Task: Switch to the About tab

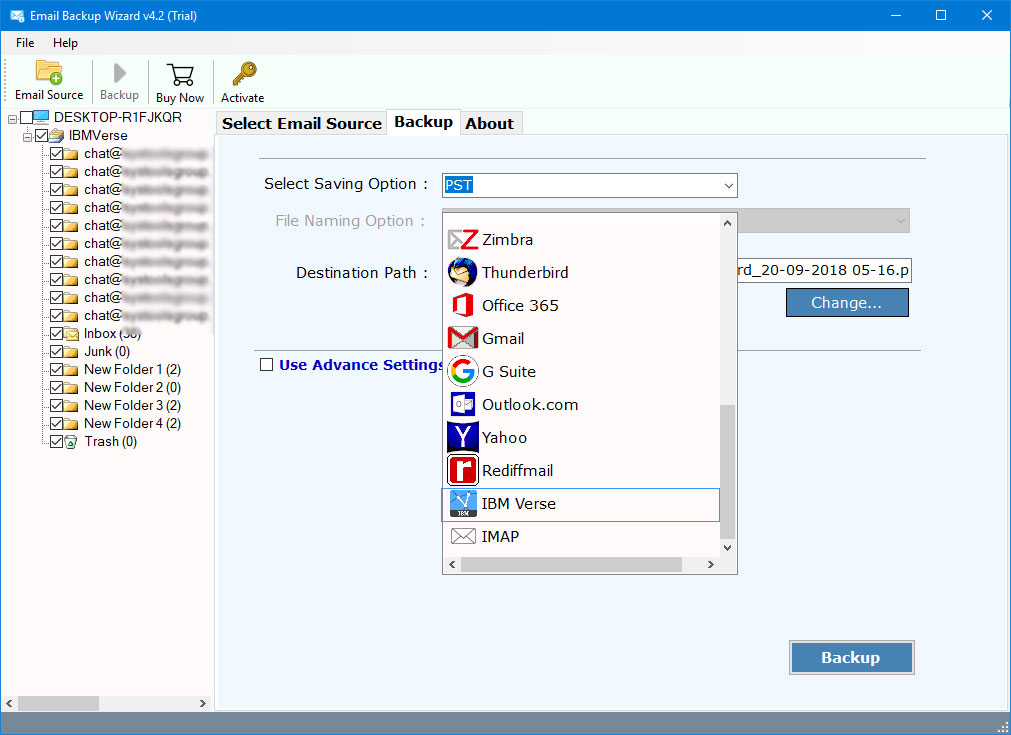Action: [490, 124]
